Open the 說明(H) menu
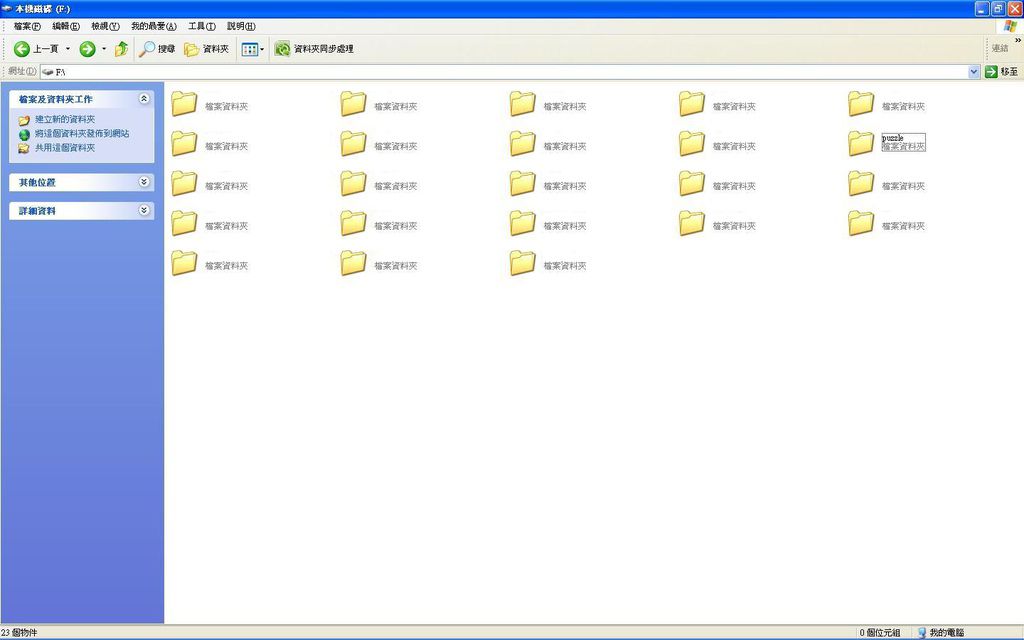This screenshot has width=1024, height=640. tap(241, 26)
